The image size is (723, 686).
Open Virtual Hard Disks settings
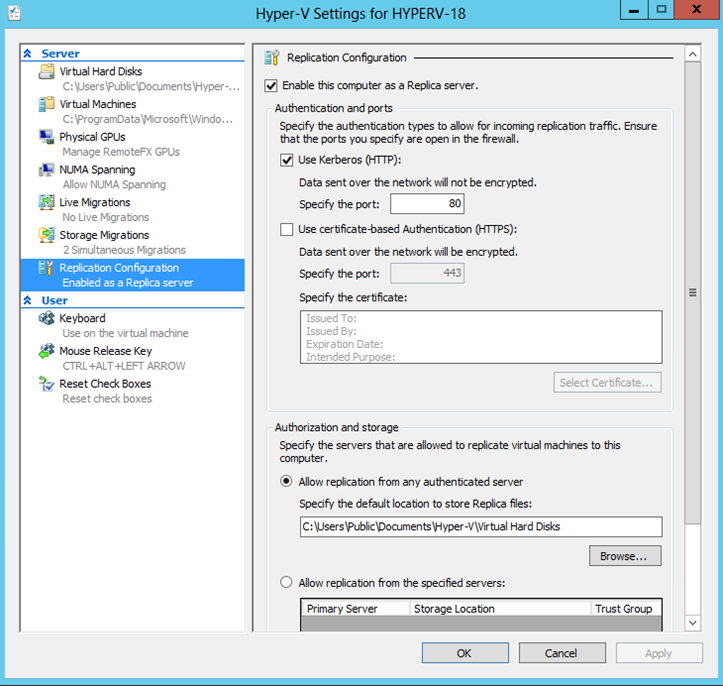101,71
